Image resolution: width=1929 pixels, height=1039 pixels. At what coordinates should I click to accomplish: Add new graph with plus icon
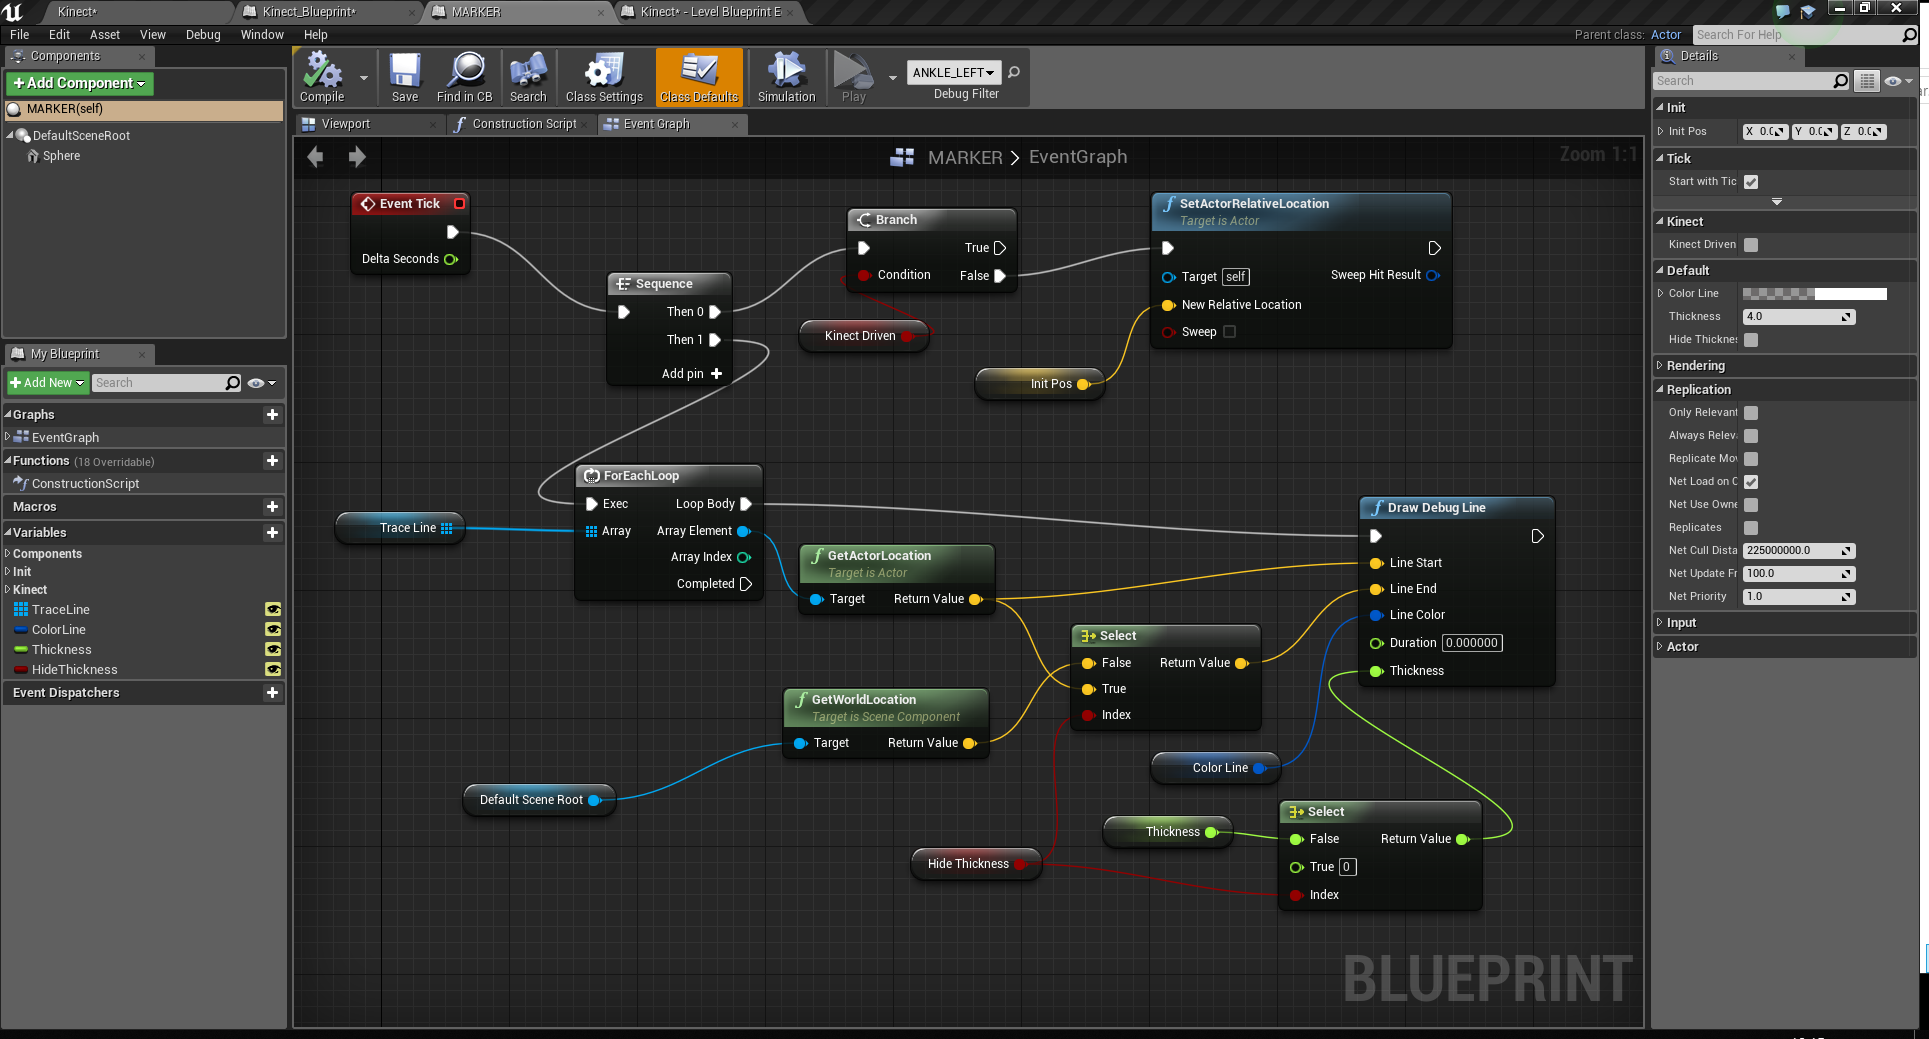(x=272, y=414)
